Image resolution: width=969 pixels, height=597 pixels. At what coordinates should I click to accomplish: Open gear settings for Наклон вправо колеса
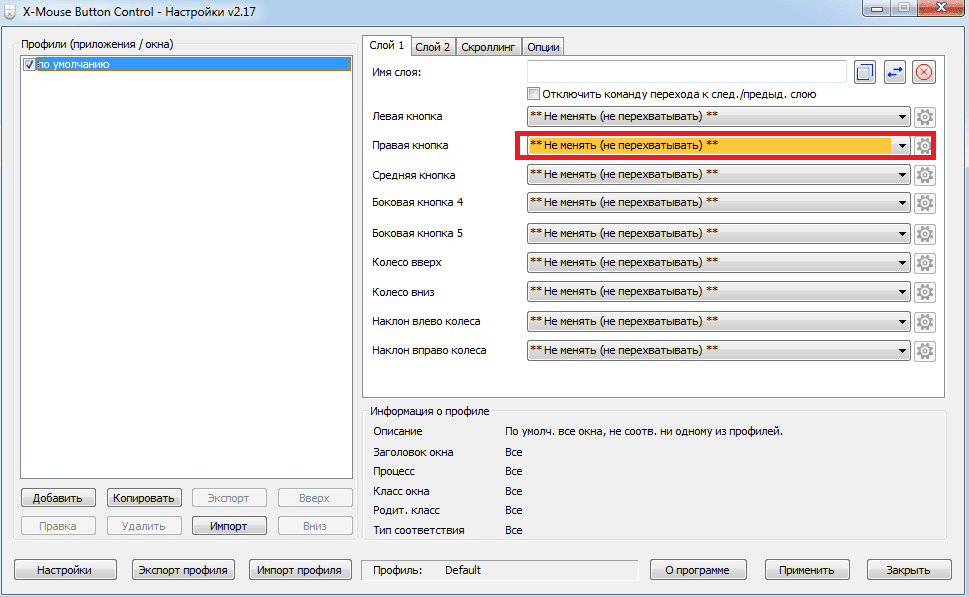point(925,351)
